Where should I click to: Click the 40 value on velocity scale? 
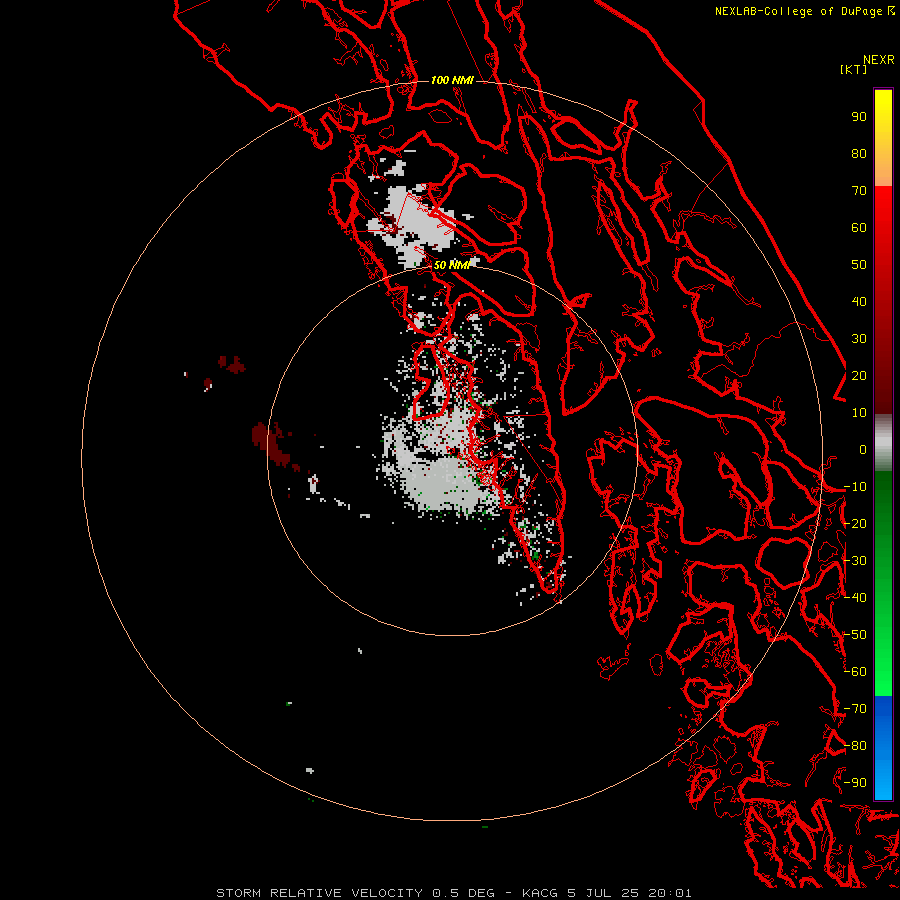point(859,301)
